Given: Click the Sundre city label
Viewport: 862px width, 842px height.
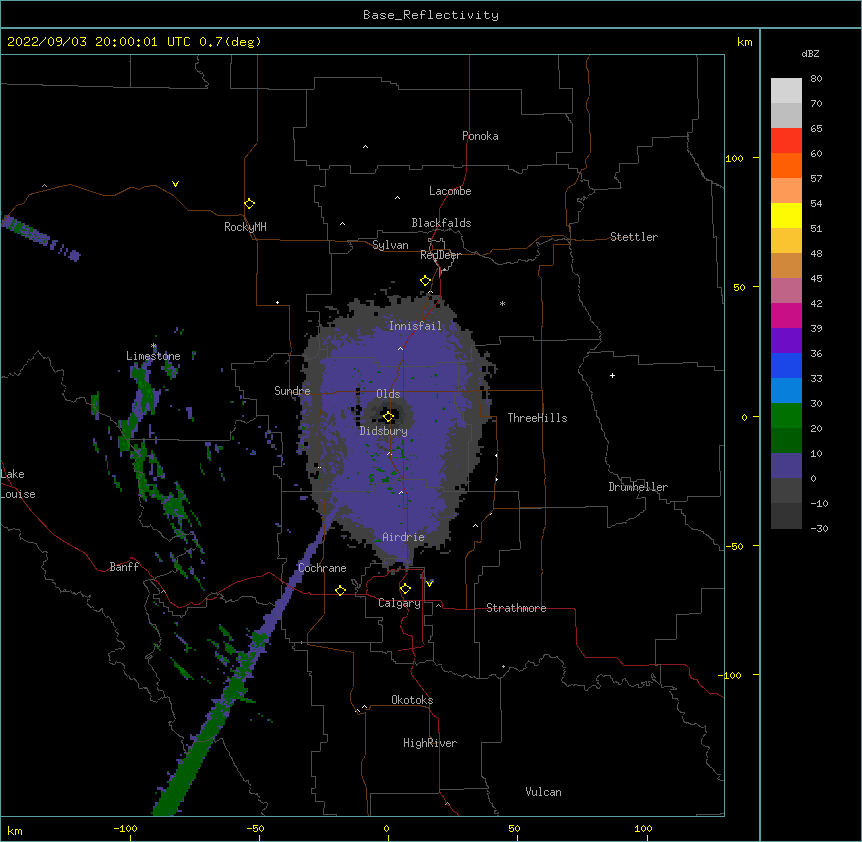Looking at the screenshot, I should pyautogui.click(x=292, y=391).
